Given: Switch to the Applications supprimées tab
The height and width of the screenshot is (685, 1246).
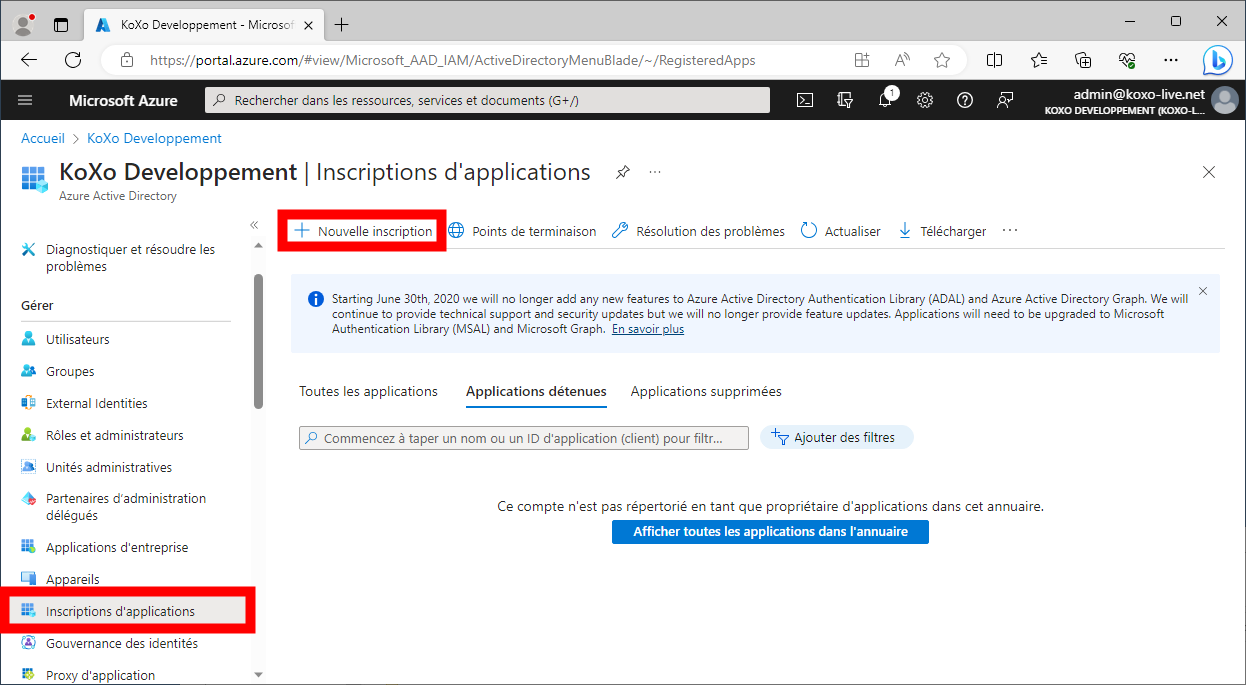Looking at the screenshot, I should tap(706, 391).
